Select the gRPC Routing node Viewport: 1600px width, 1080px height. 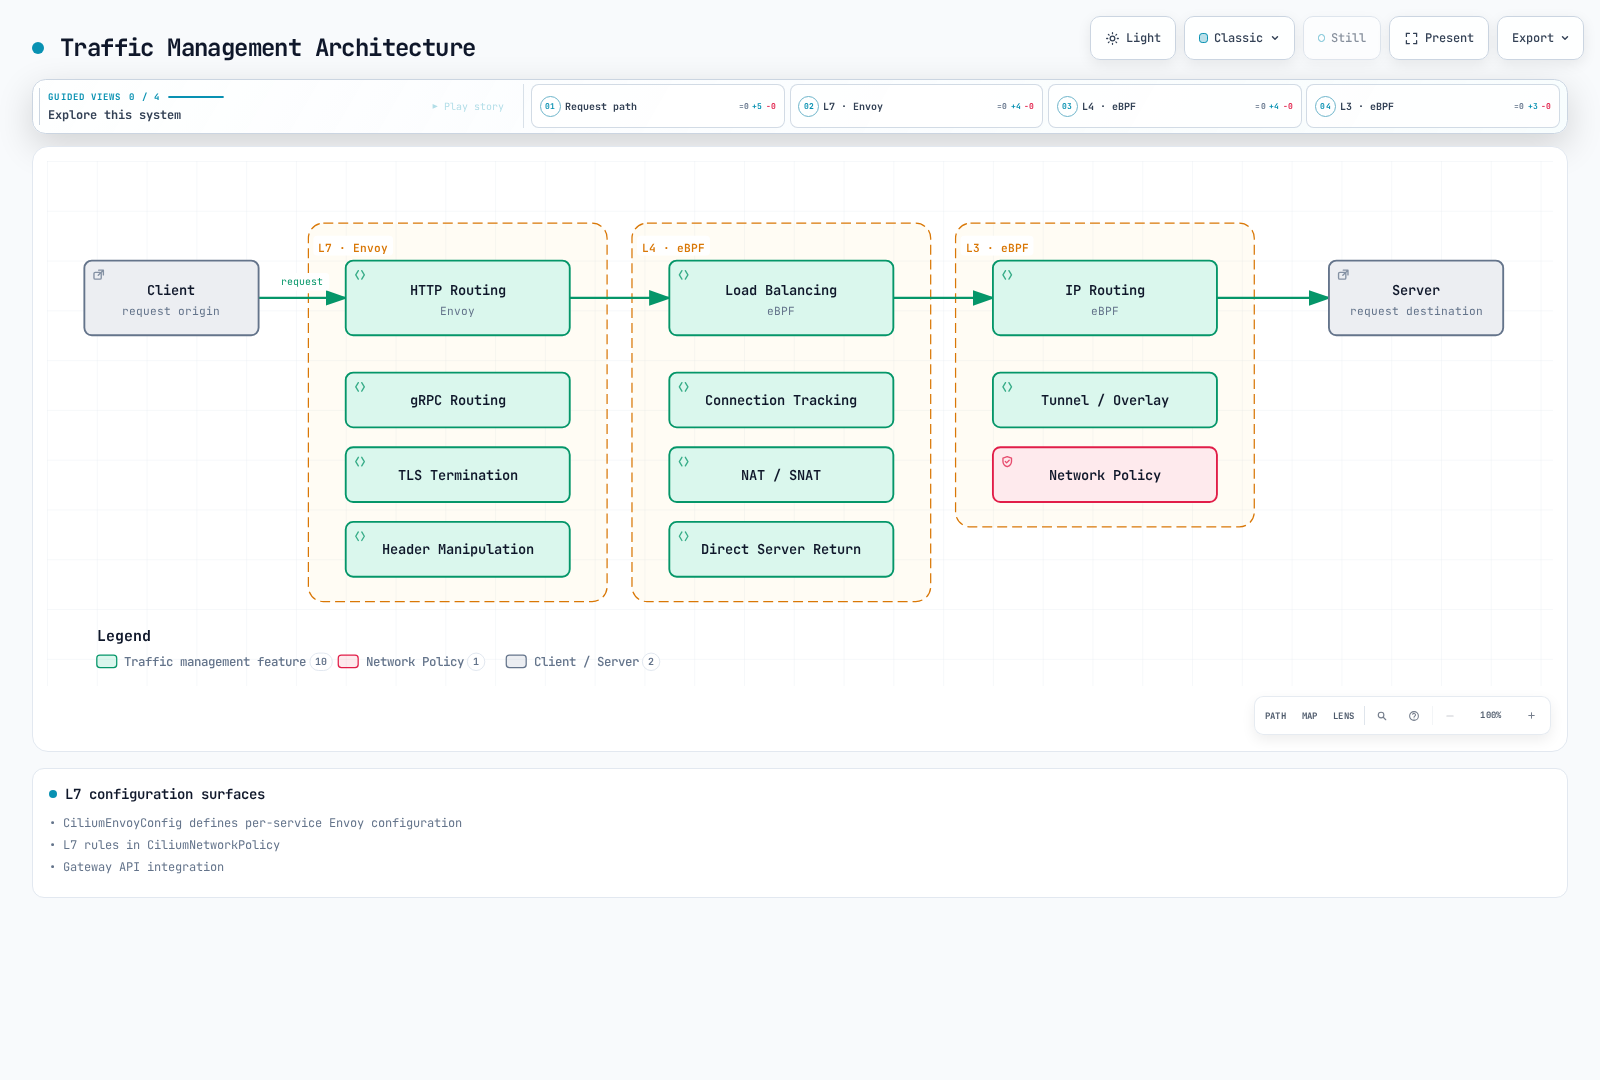point(458,400)
